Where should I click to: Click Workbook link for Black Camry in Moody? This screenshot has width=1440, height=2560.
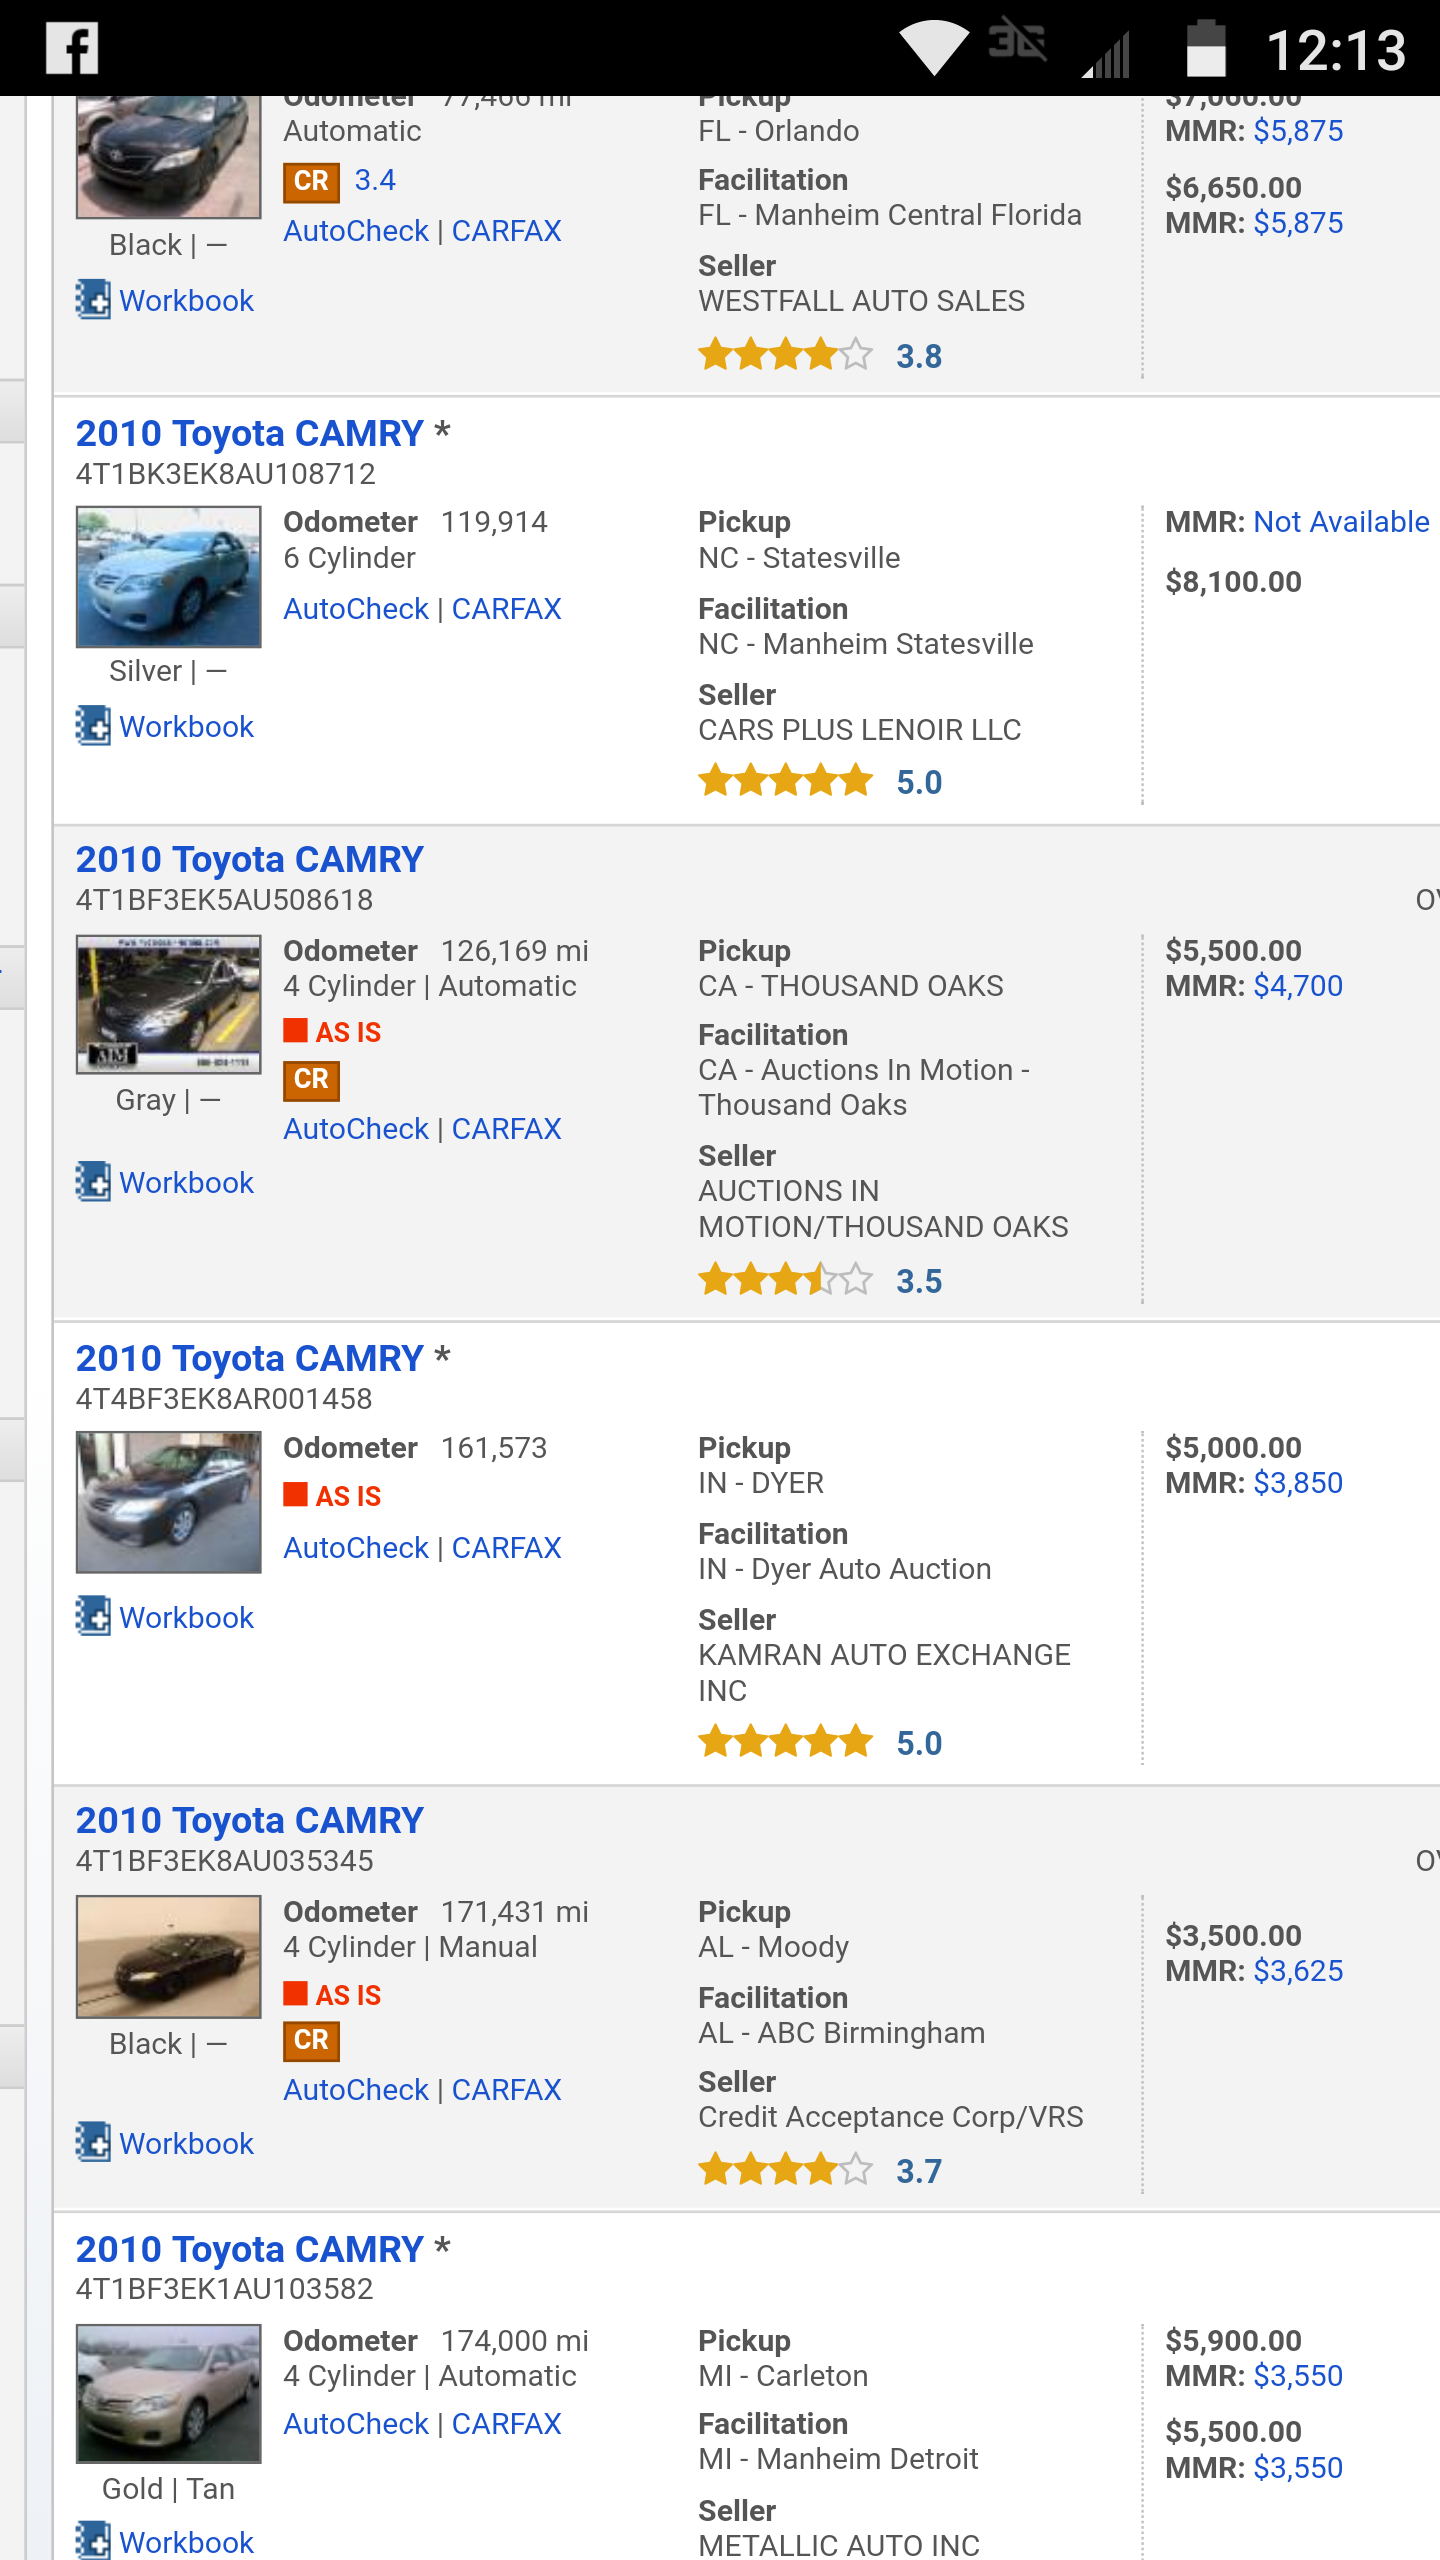[186, 2144]
